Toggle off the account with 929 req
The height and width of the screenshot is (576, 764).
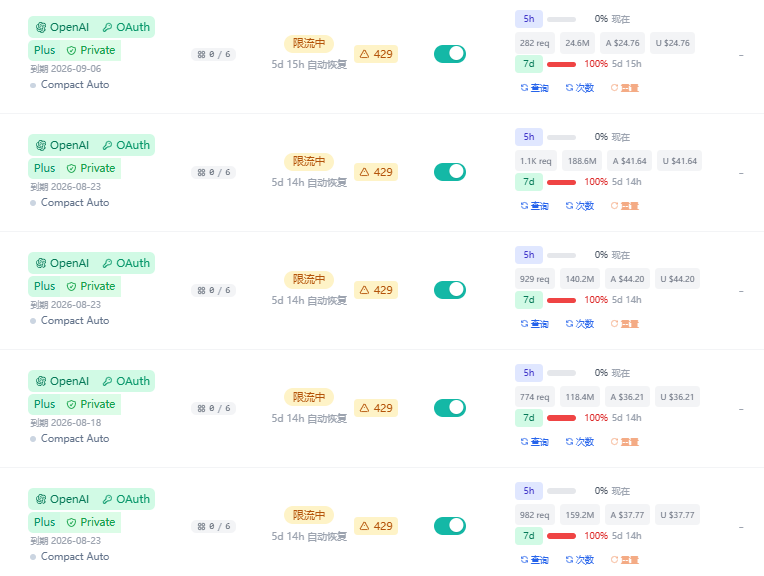[450, 290]
